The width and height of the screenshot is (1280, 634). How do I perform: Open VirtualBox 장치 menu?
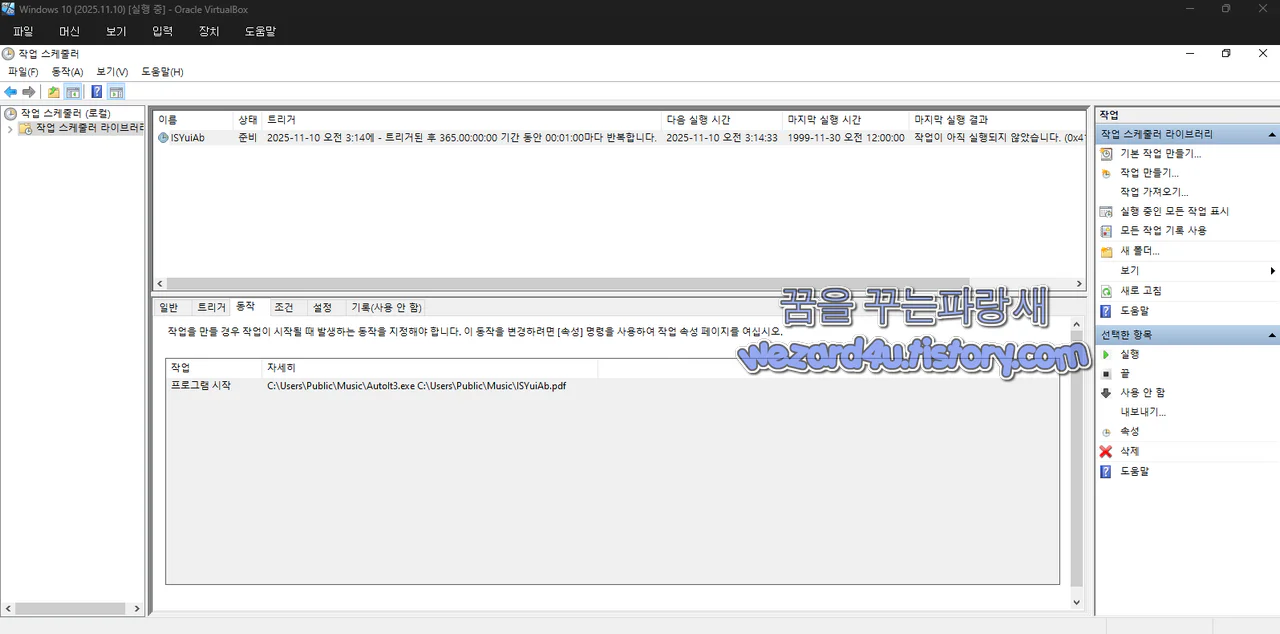pyautogui.click(x=209, y=31)
